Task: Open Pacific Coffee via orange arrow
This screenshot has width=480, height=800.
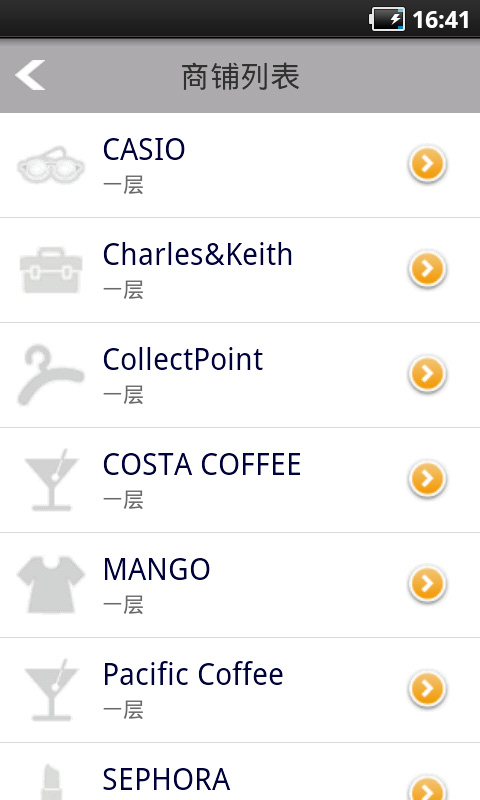Action: [x=427, y=690]
